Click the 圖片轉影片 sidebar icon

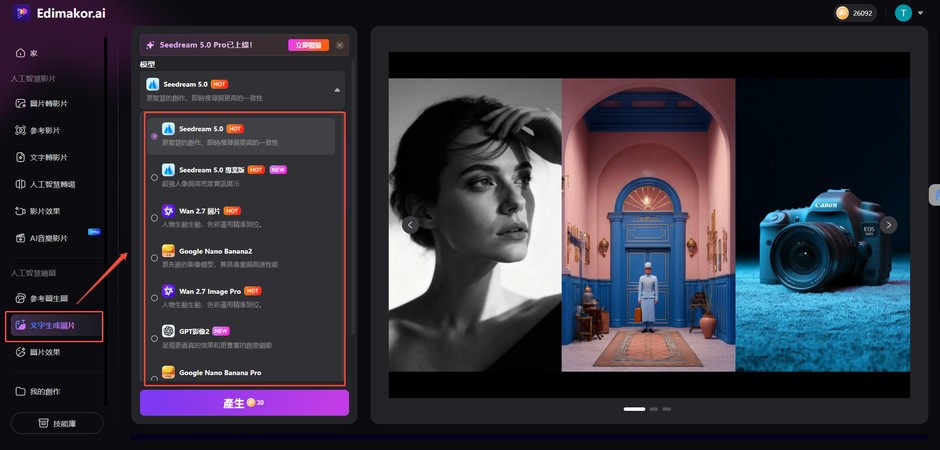21,104
